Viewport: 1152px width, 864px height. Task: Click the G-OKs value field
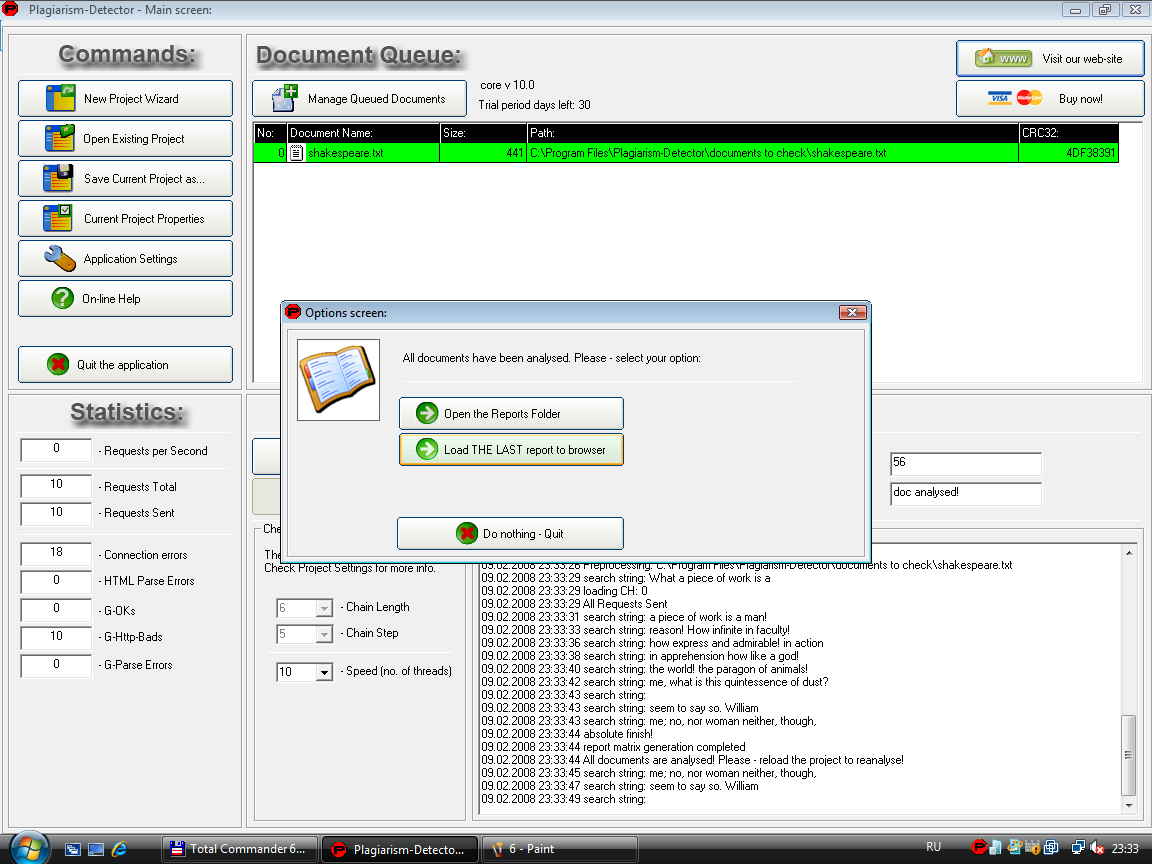57,610
